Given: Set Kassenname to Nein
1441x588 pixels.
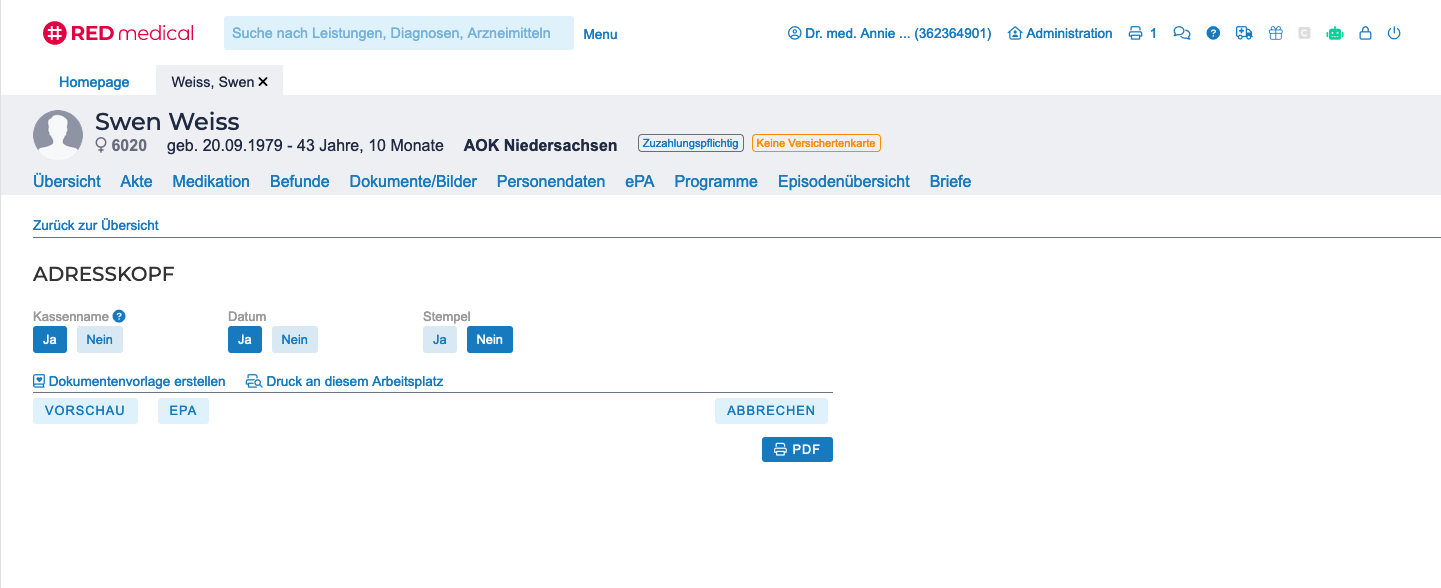Looking at the screenshot, I should point(99,340).
